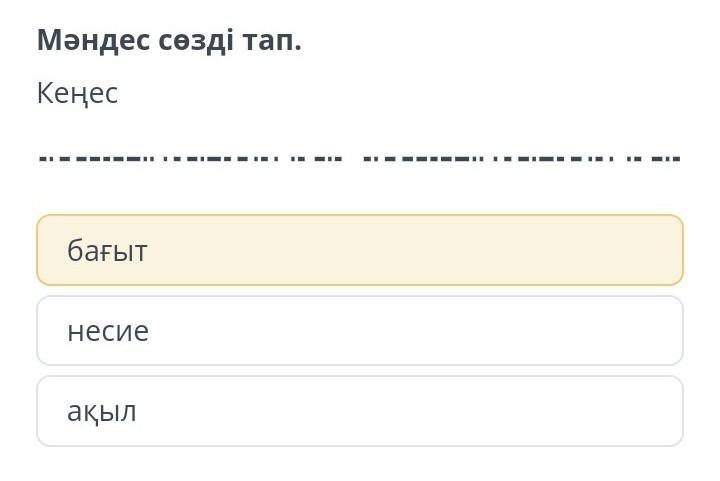This screenshot has width=720, height=481.
Task: Choose the answer option несие
Action: click(x=360, y=331)
